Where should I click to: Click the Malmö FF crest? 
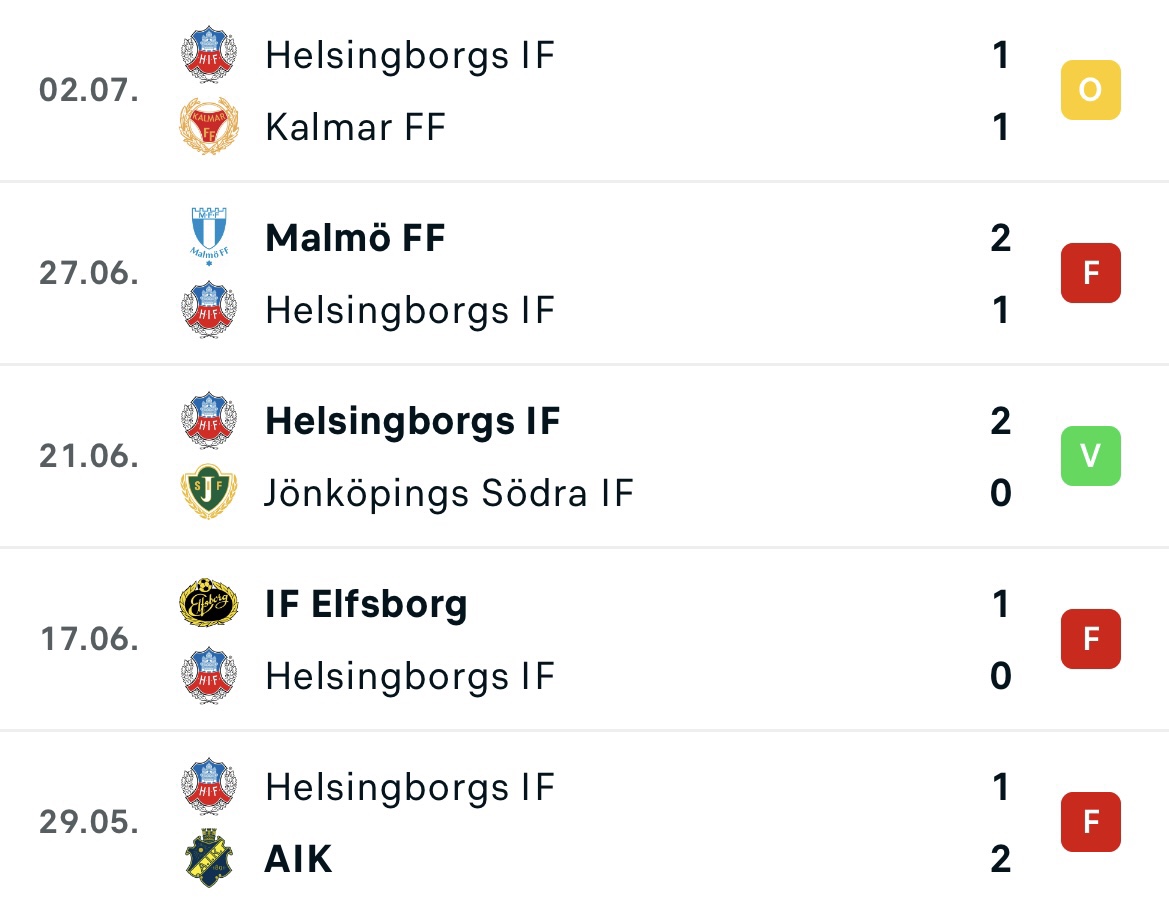coord(209,236)
